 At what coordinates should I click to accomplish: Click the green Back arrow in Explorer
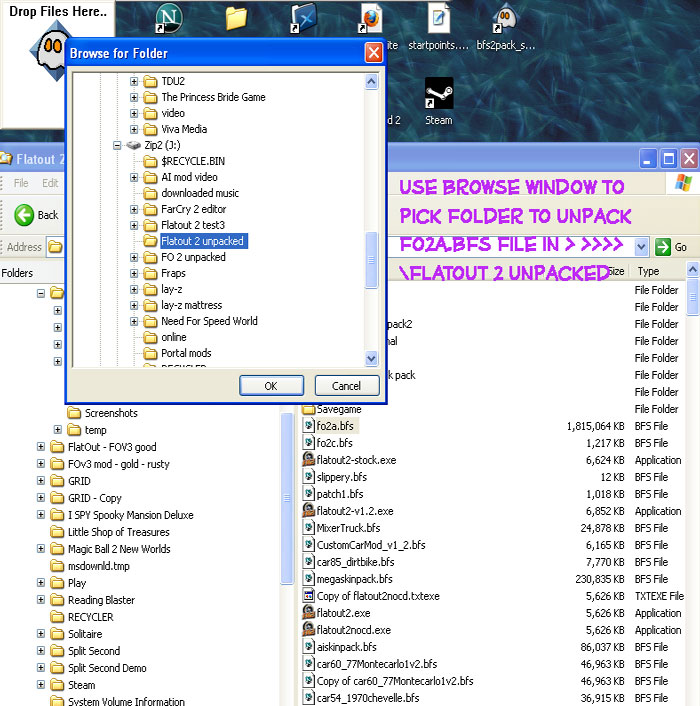[x=24, y=215]
